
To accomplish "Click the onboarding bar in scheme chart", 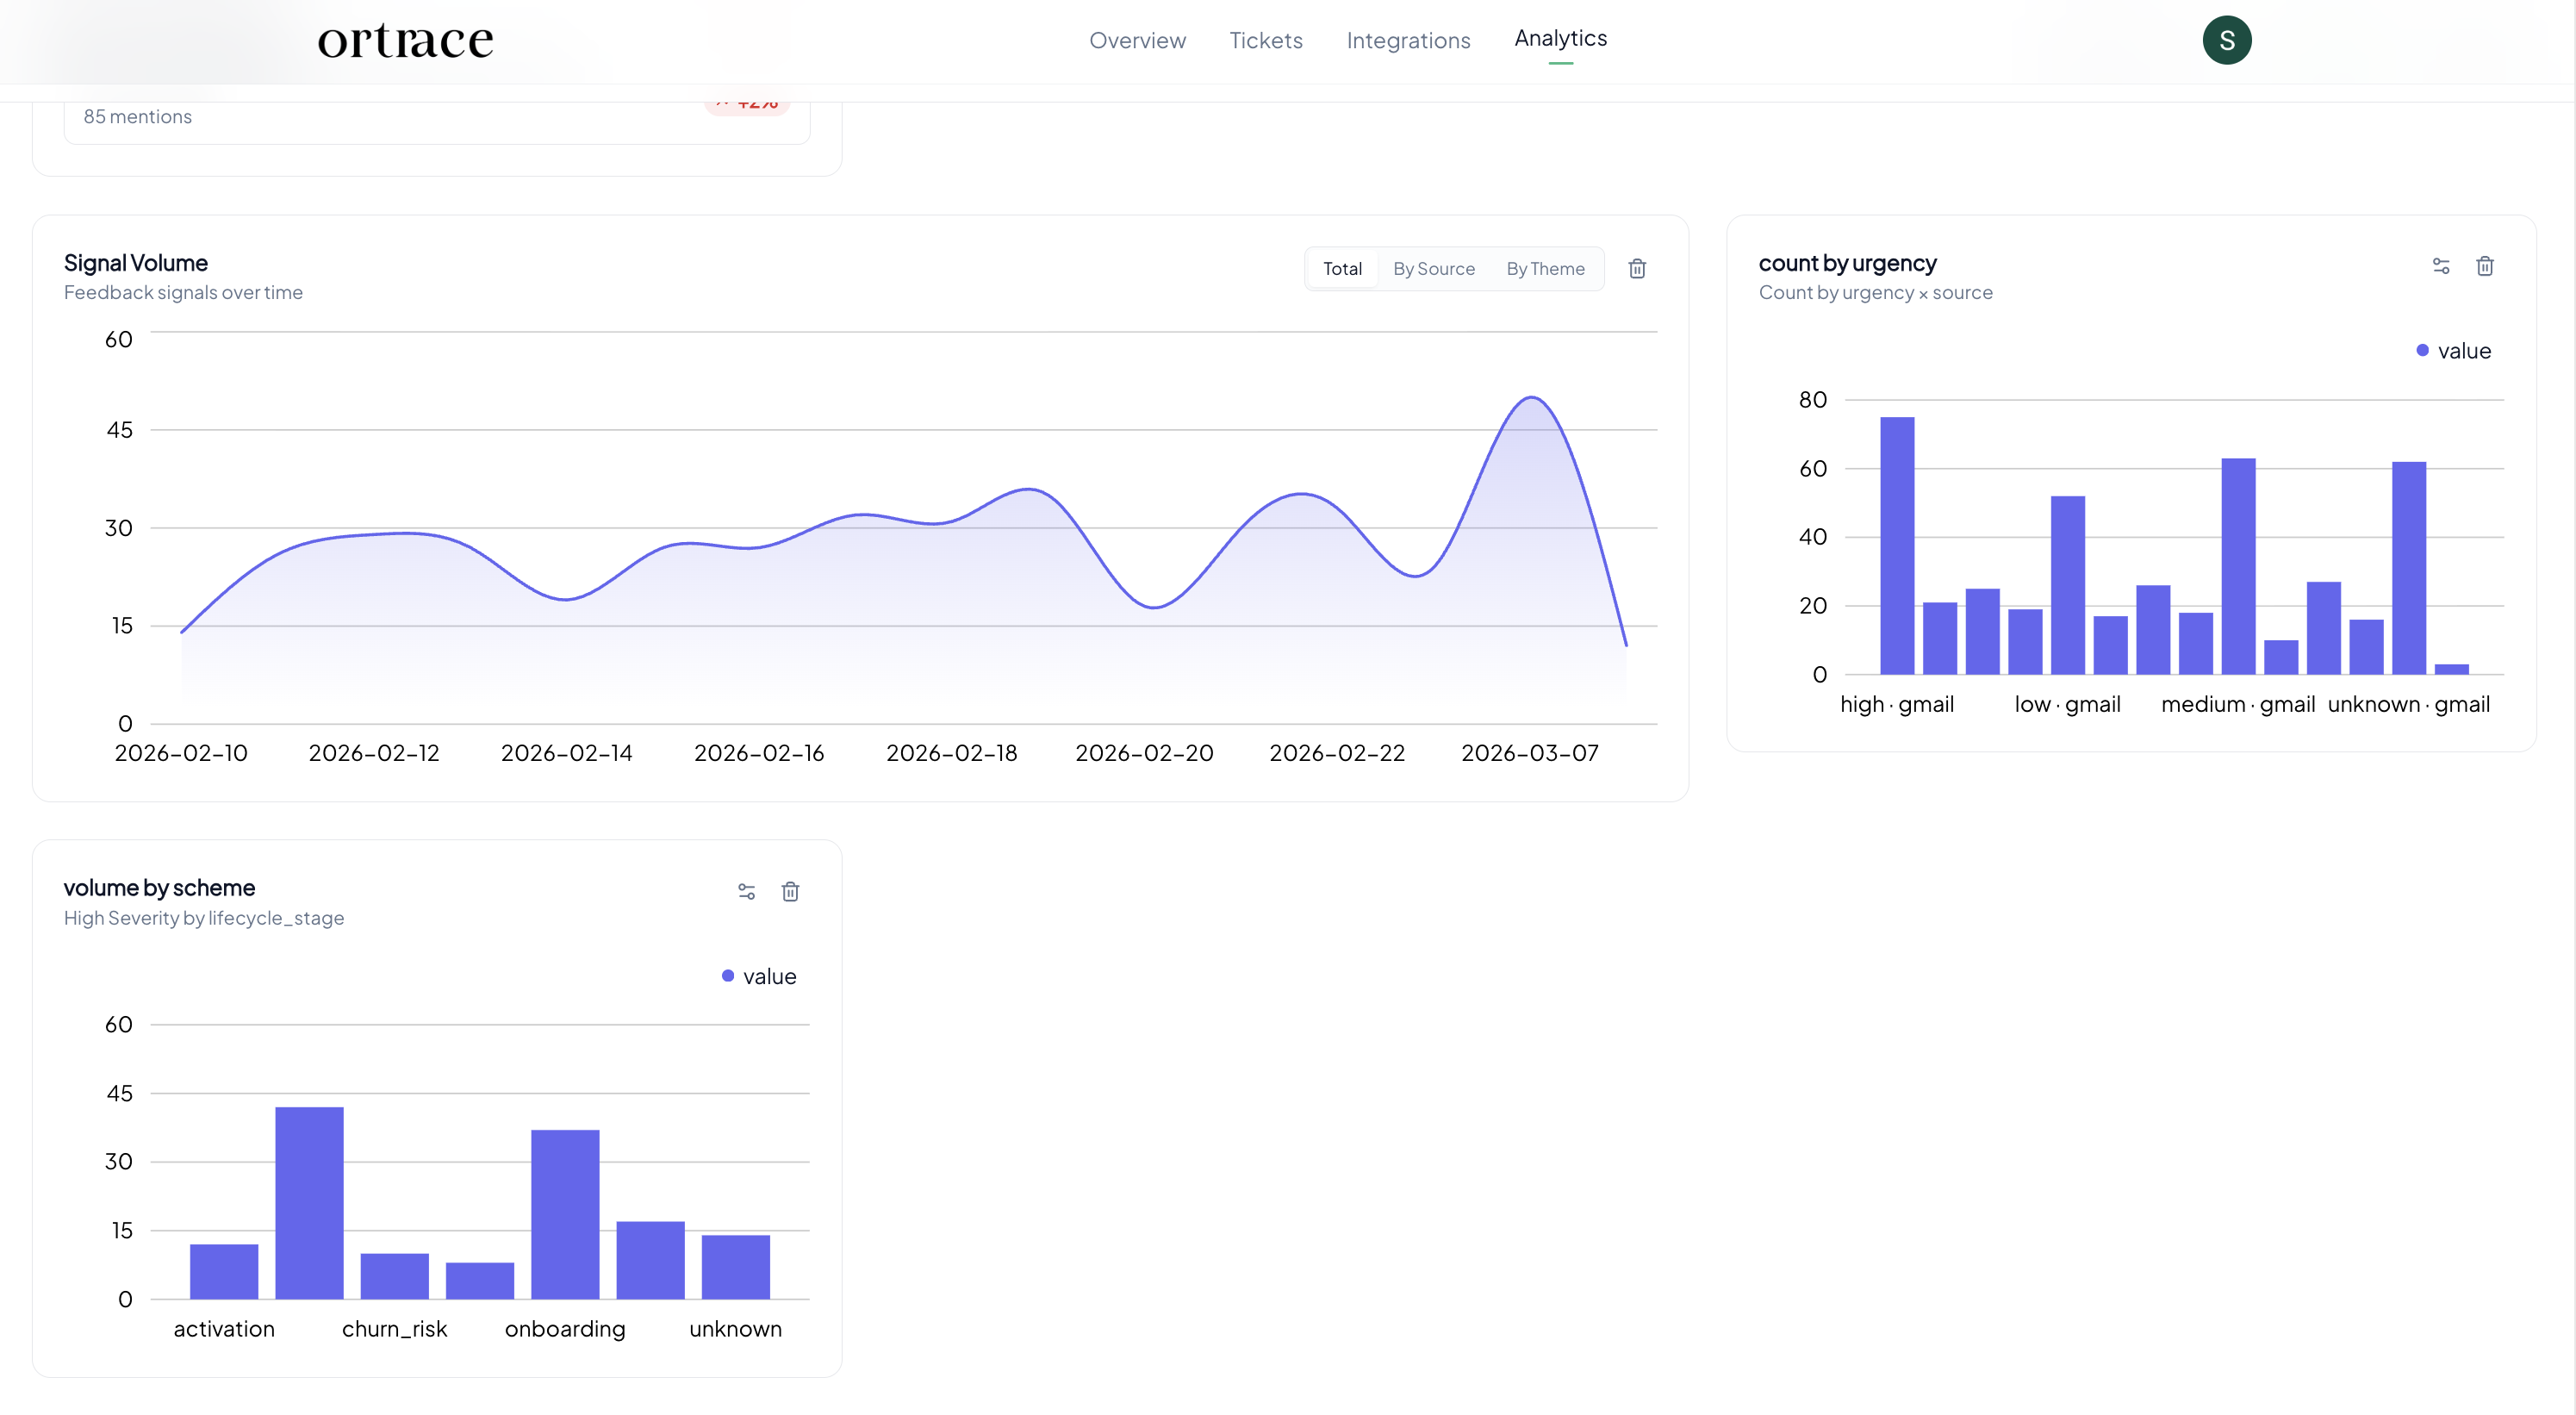I will coord(565,1214).
